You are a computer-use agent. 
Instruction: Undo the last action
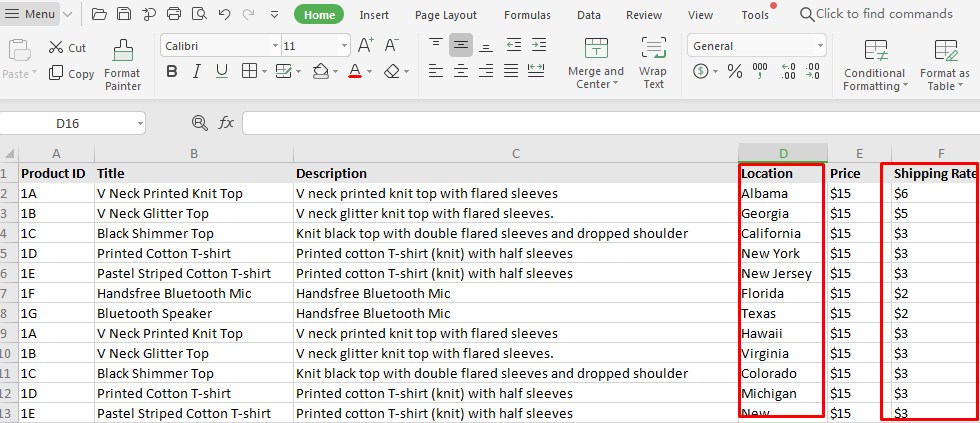pos(224,14)
